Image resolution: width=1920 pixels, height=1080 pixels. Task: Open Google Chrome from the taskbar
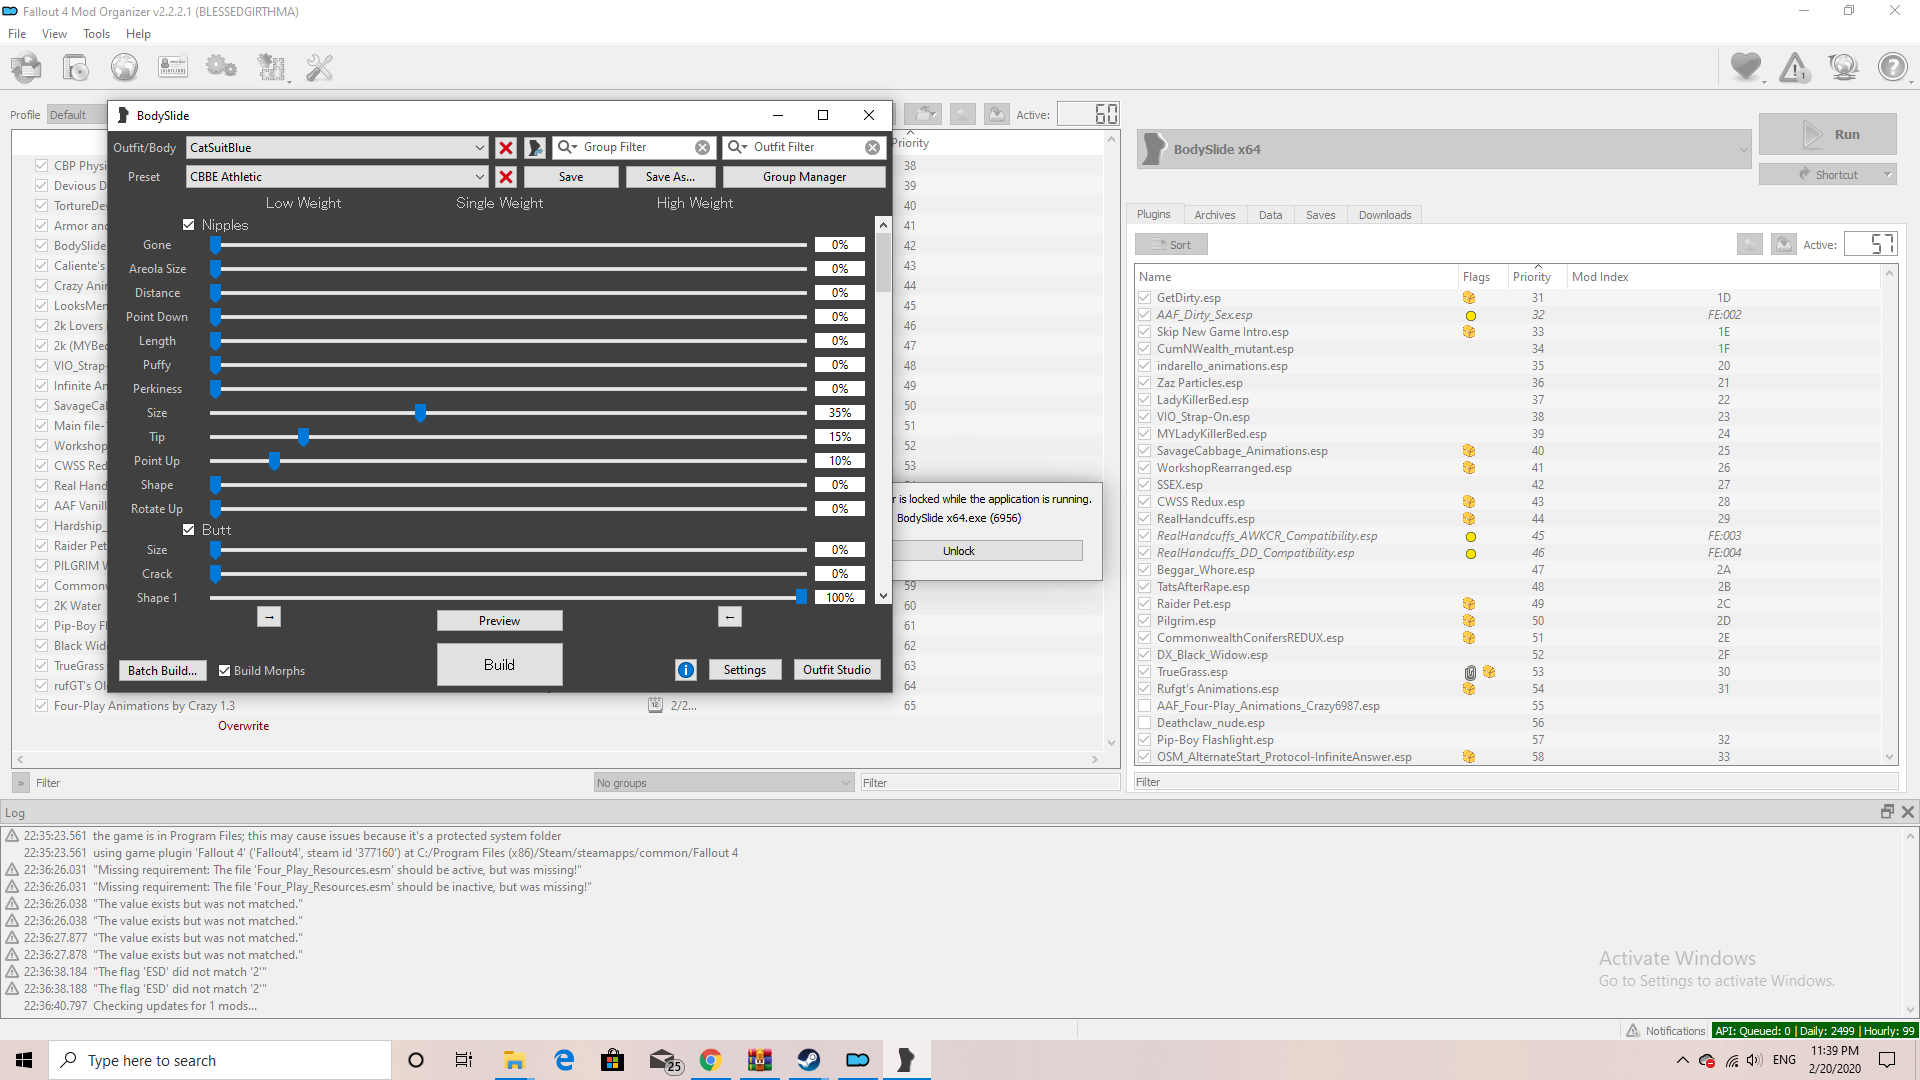(x=710, y=1060)
